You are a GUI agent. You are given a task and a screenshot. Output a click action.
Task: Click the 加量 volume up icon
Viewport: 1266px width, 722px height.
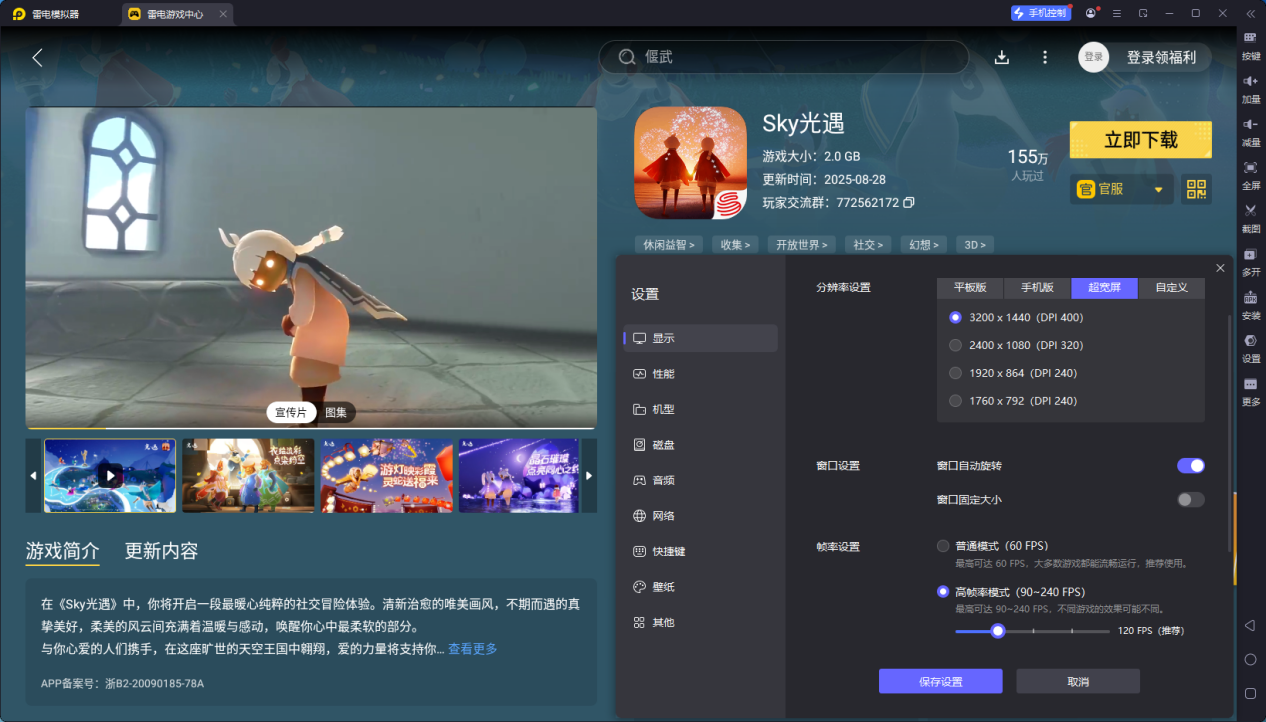coord(1250,81)
